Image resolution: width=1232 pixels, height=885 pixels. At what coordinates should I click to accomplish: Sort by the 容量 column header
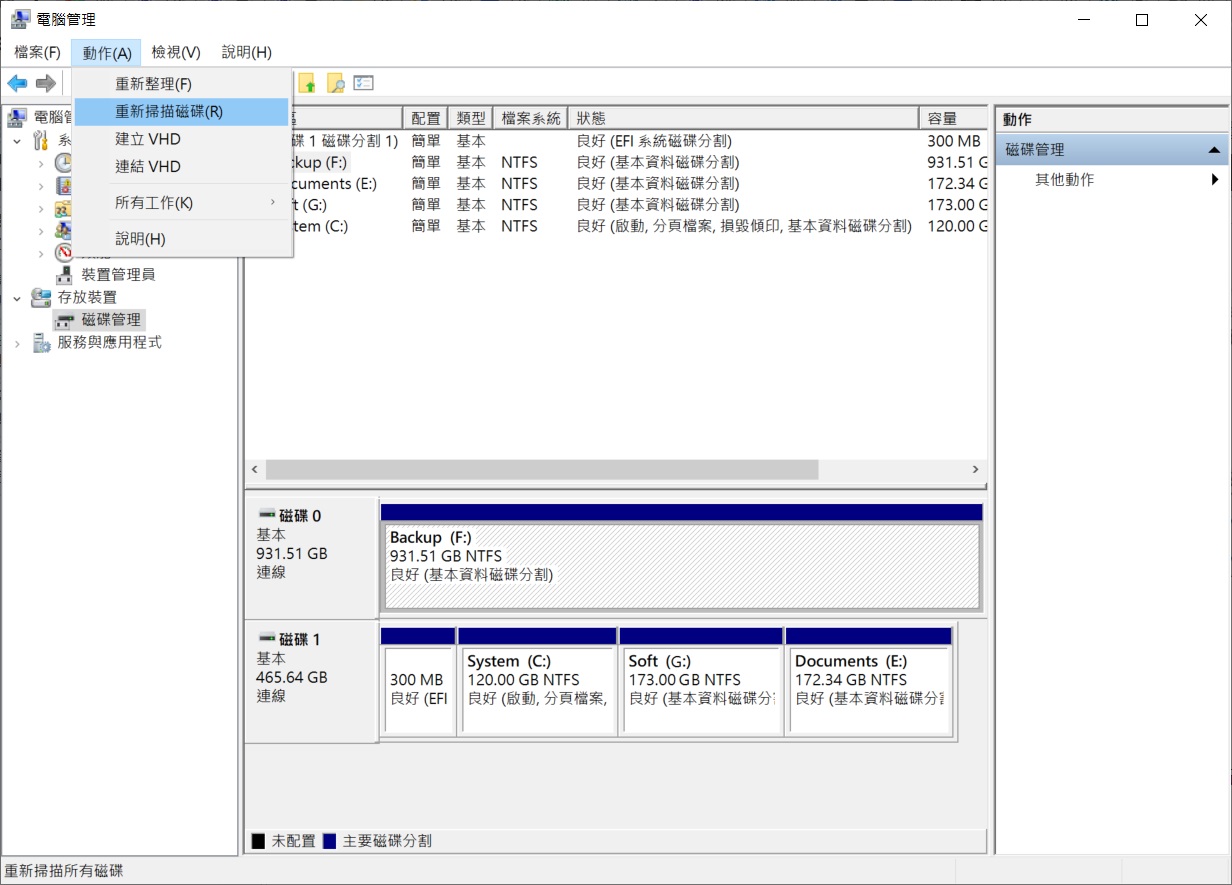953,118
